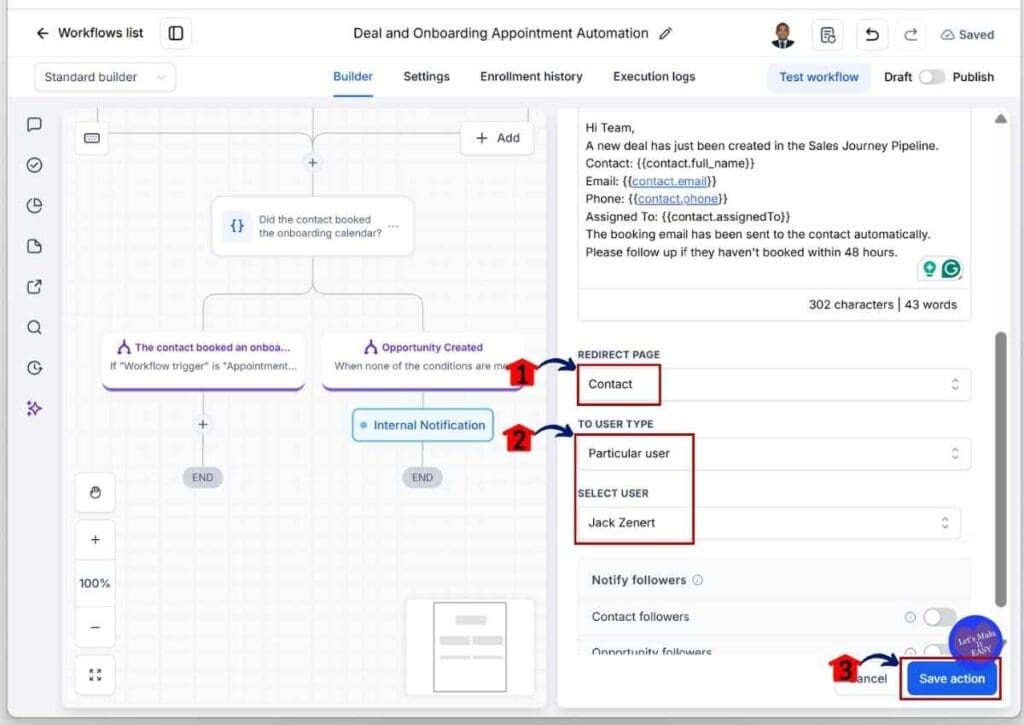1024x725 pixels.
Task: Open the chat bubble sidebar icon
Action: pyautogui.click(x=35, y=124)
